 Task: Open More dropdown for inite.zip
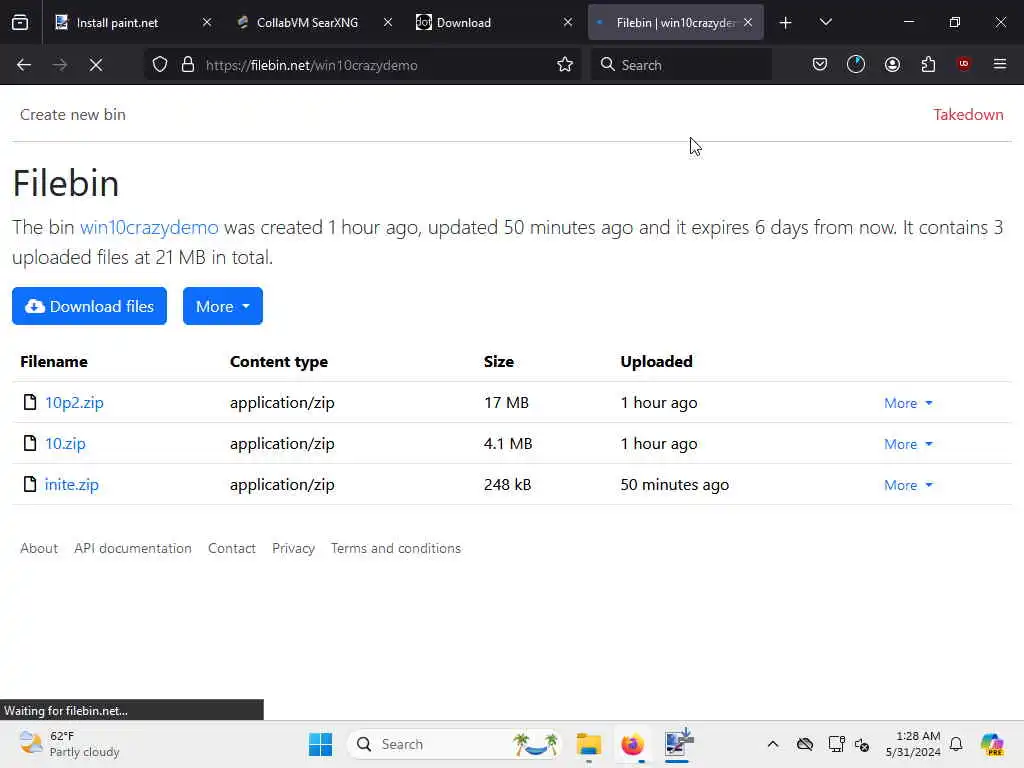coord(908,485)
